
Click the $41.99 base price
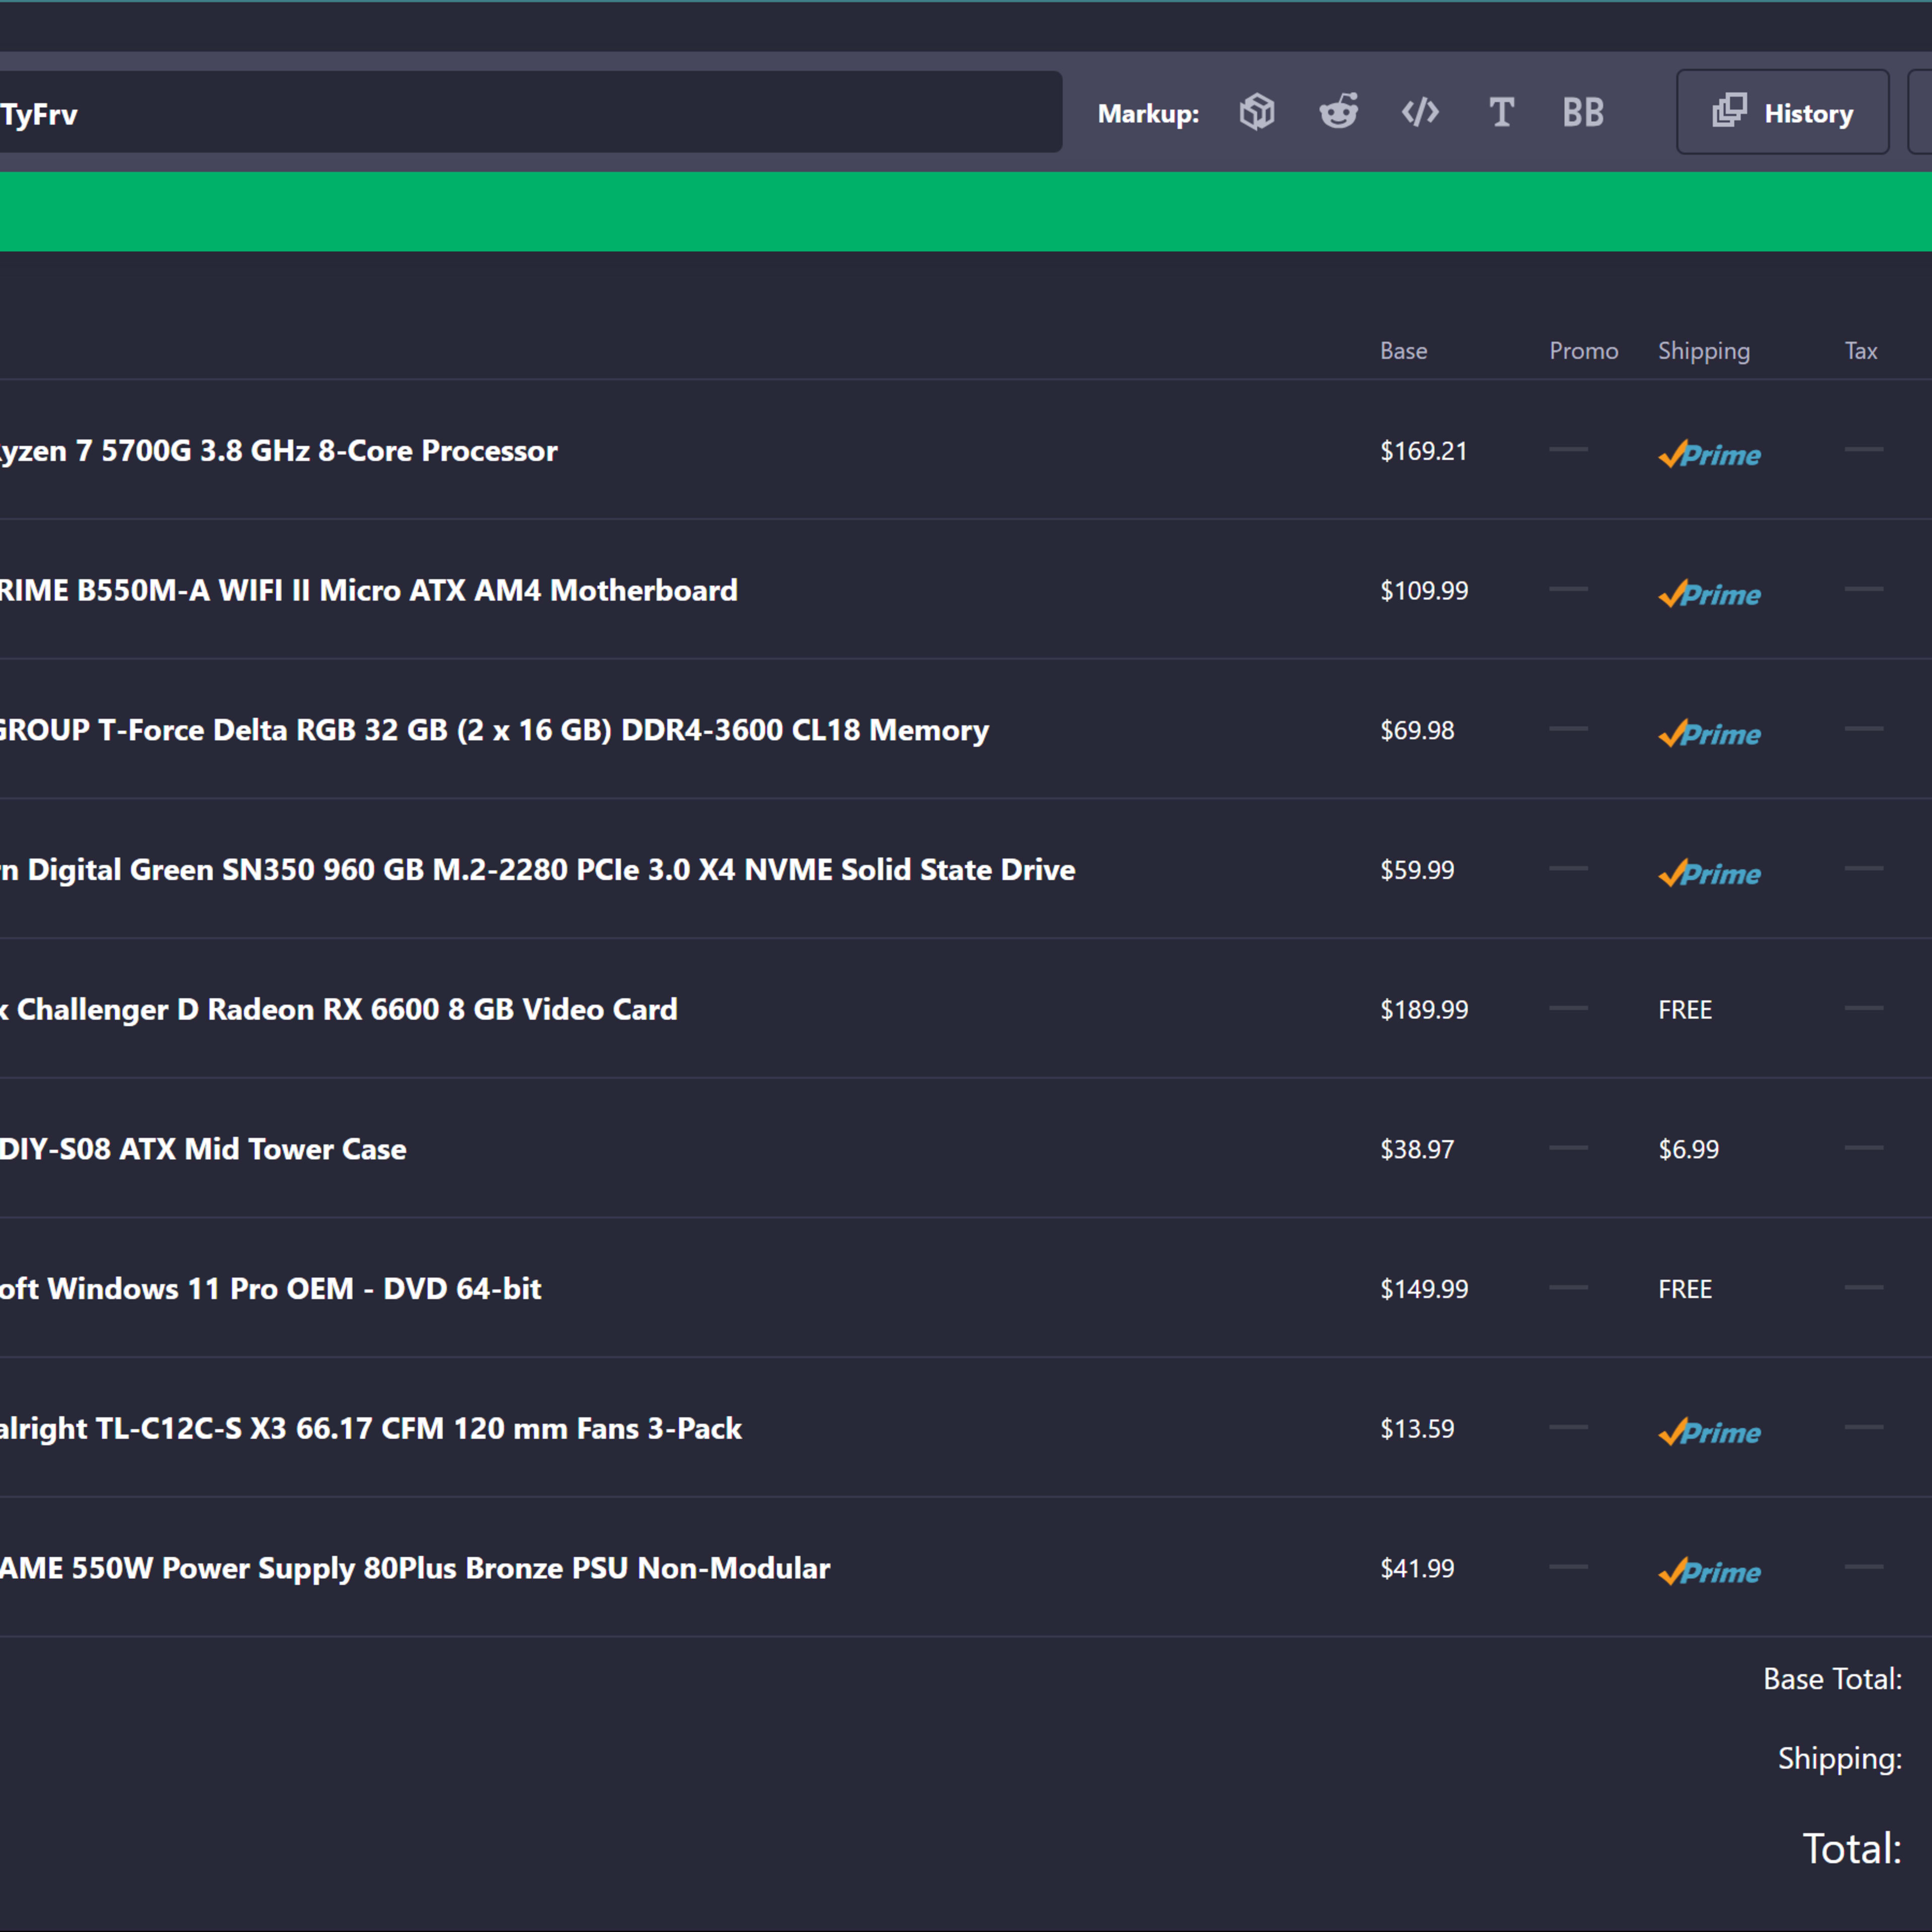tap(1417, 1569)
